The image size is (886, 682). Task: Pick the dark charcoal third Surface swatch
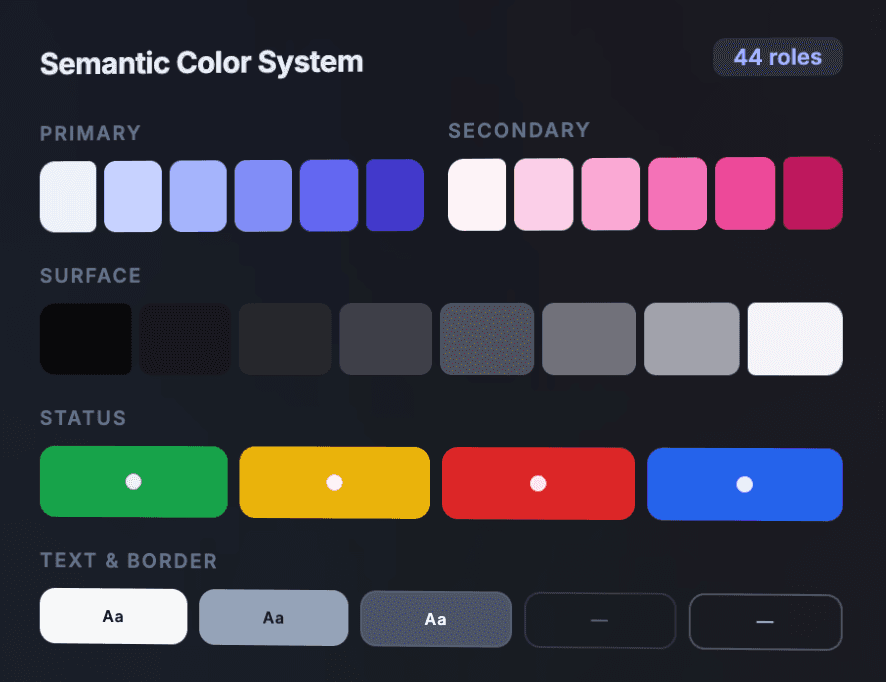coord(285,338)
